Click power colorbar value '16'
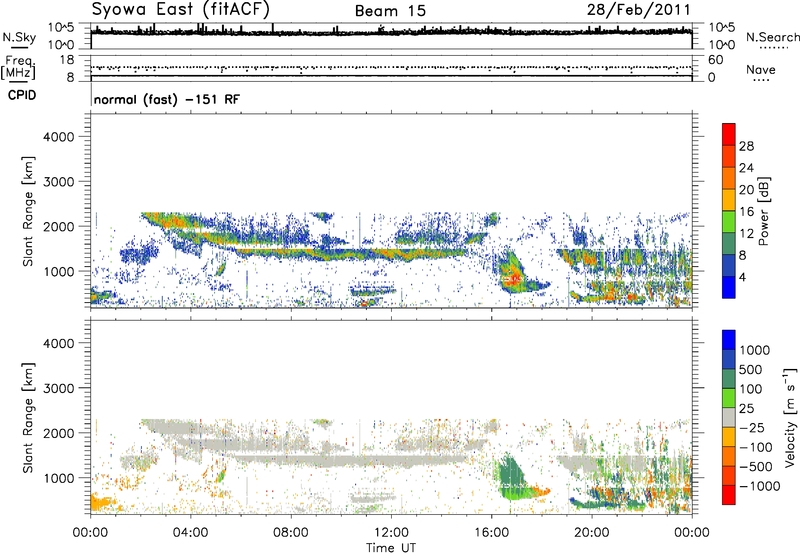This screenshot has width=800, height=554. tap(746, 212)
